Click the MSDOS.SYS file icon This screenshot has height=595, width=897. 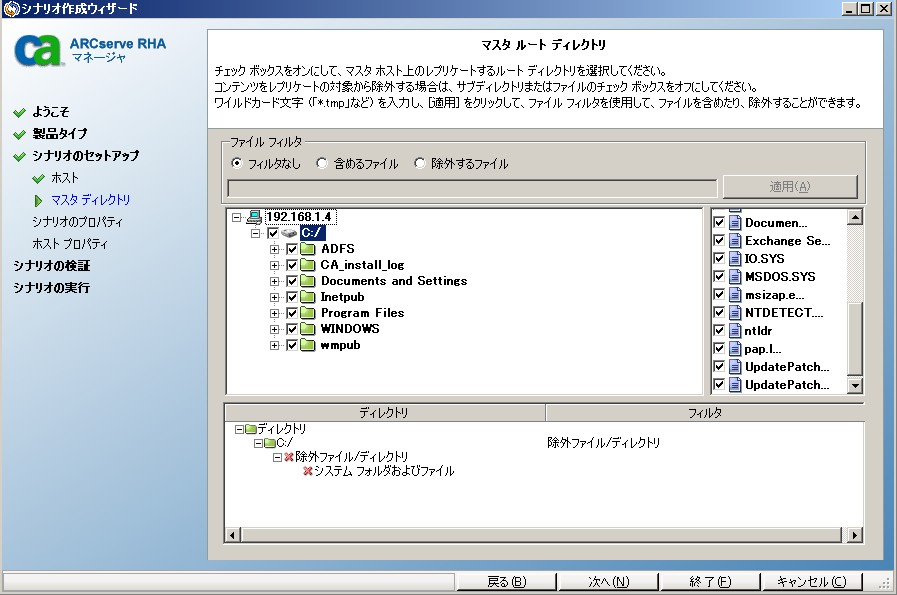(735, 277)
